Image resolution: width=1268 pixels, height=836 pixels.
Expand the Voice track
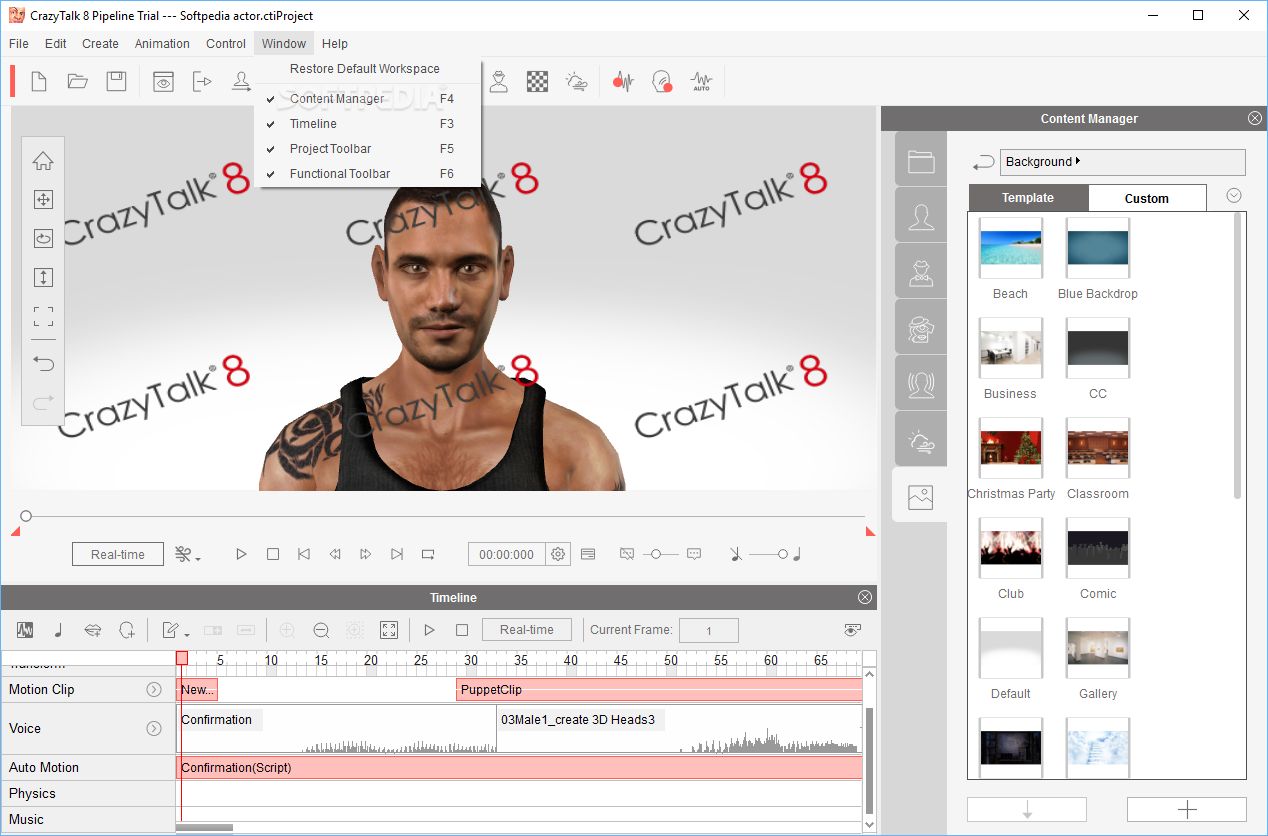click(x=154, y=728)
